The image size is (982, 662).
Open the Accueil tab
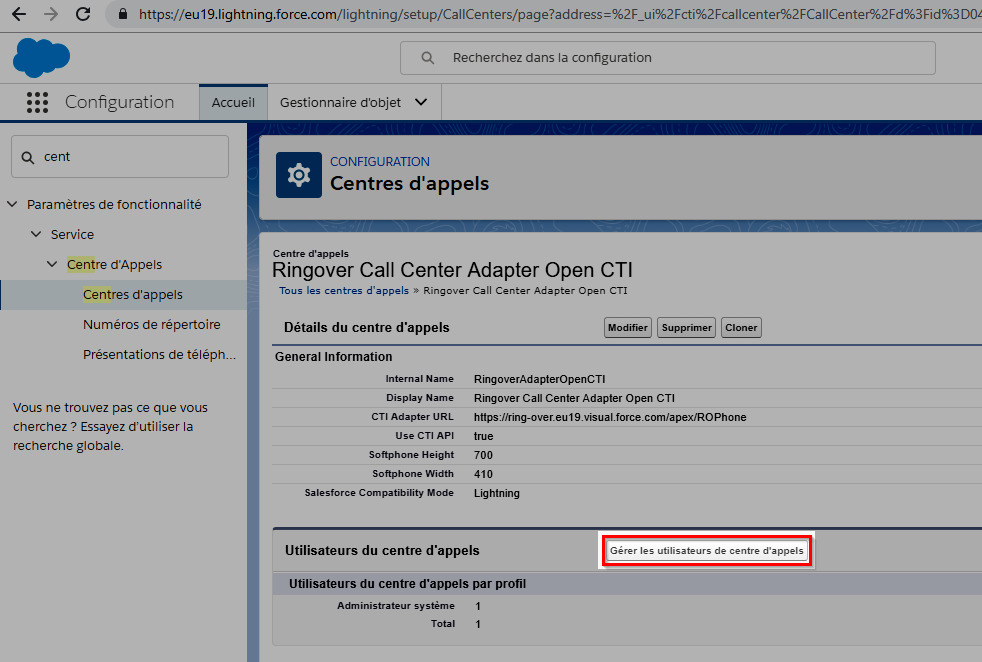pyautogui.click(x=233, y=102)
